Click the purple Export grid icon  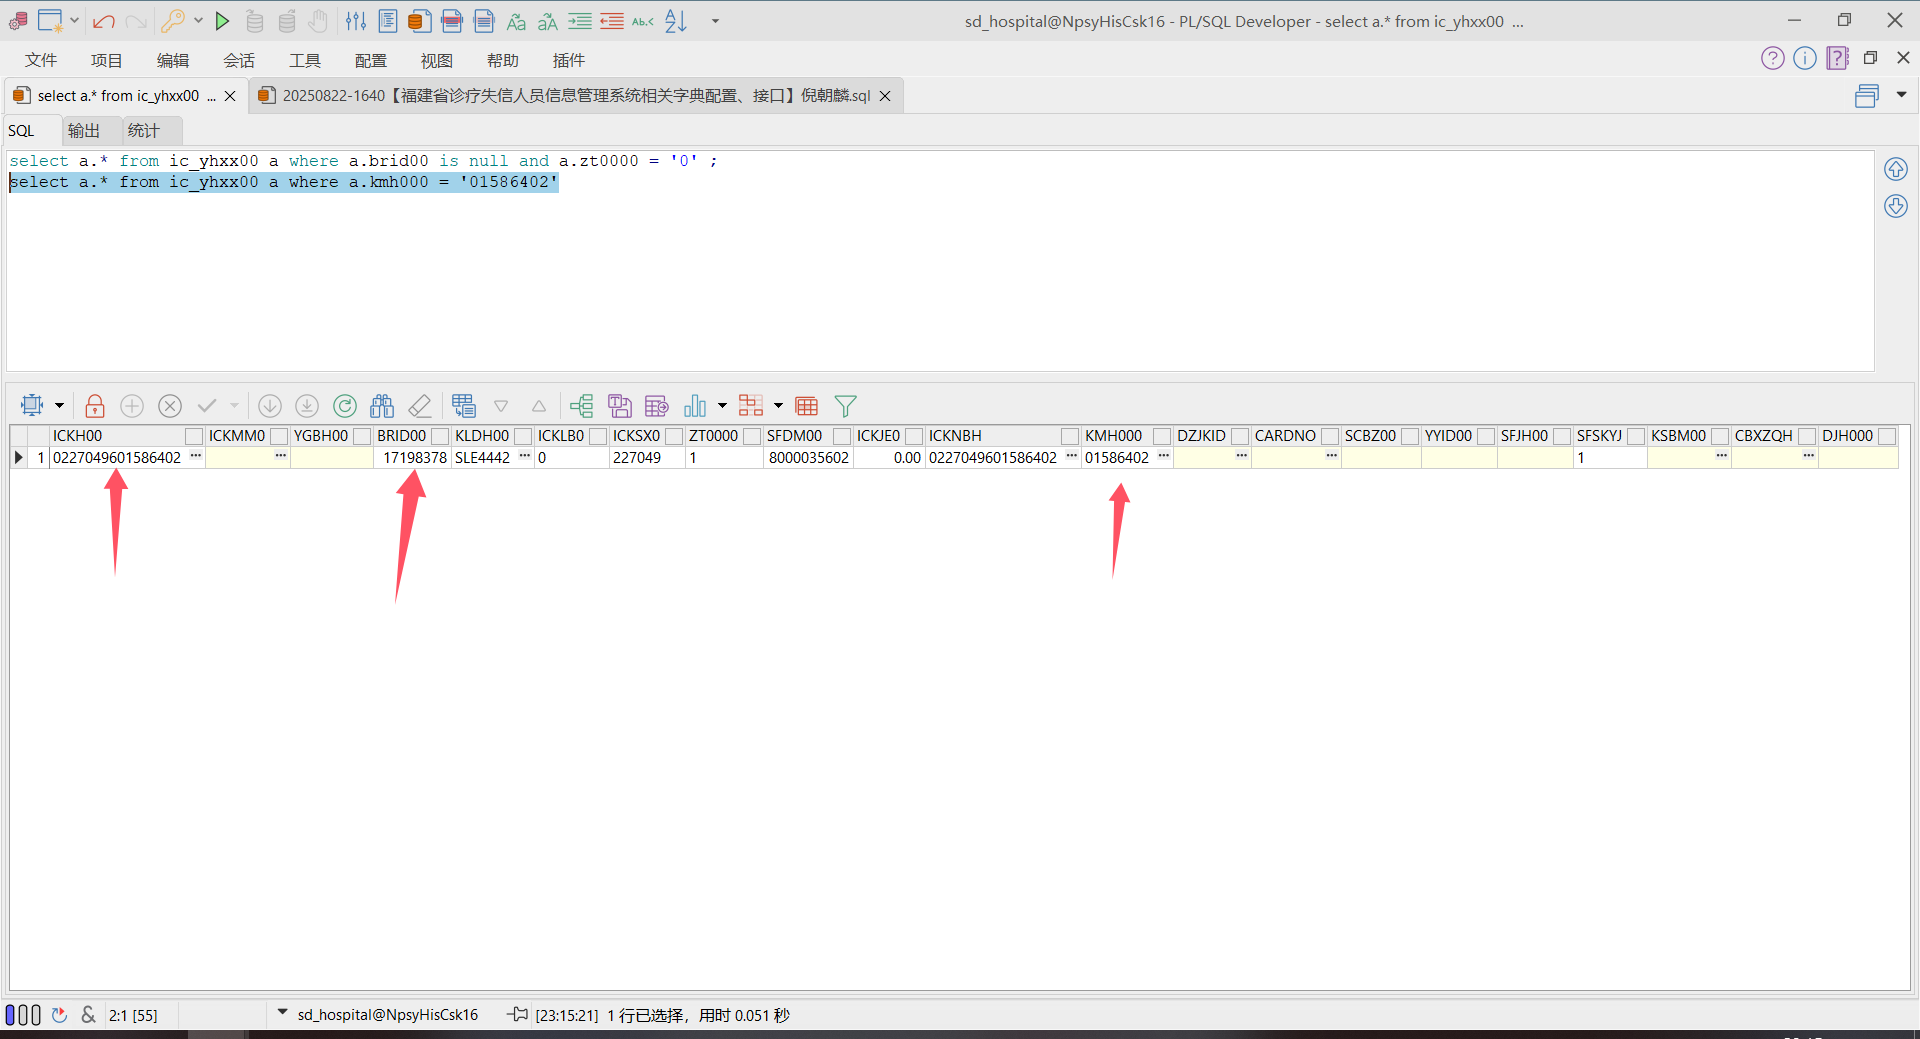[x=657, y=406]
